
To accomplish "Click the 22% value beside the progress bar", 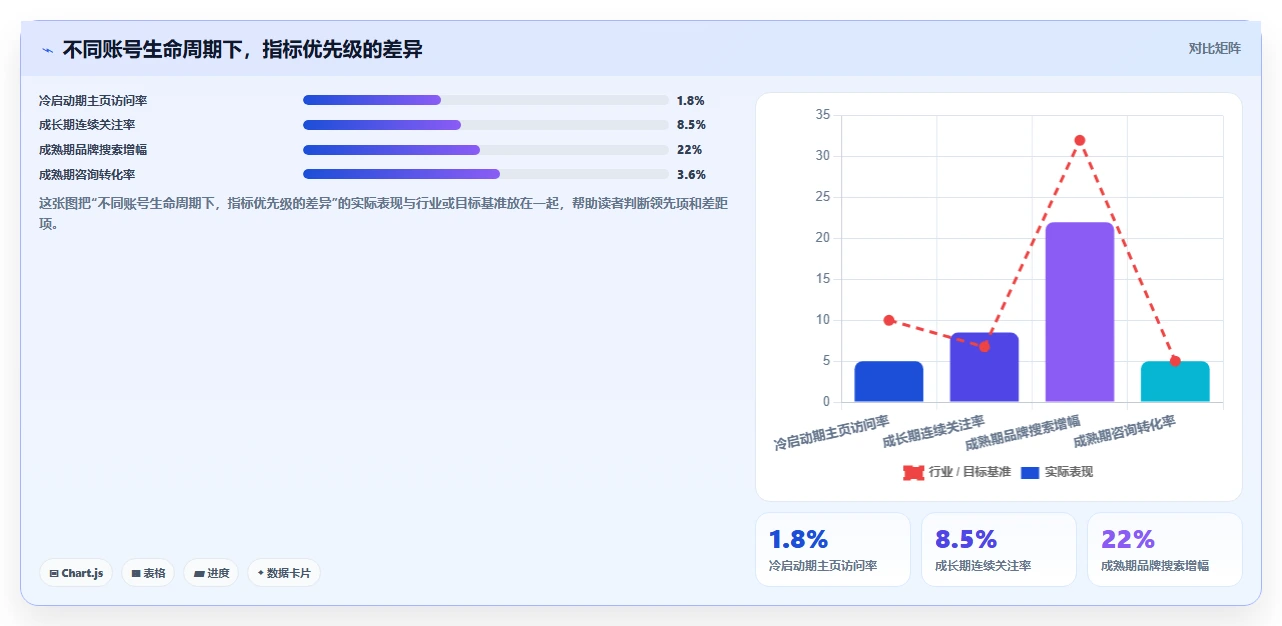I will pyautogui.click(x=689, y=150).
